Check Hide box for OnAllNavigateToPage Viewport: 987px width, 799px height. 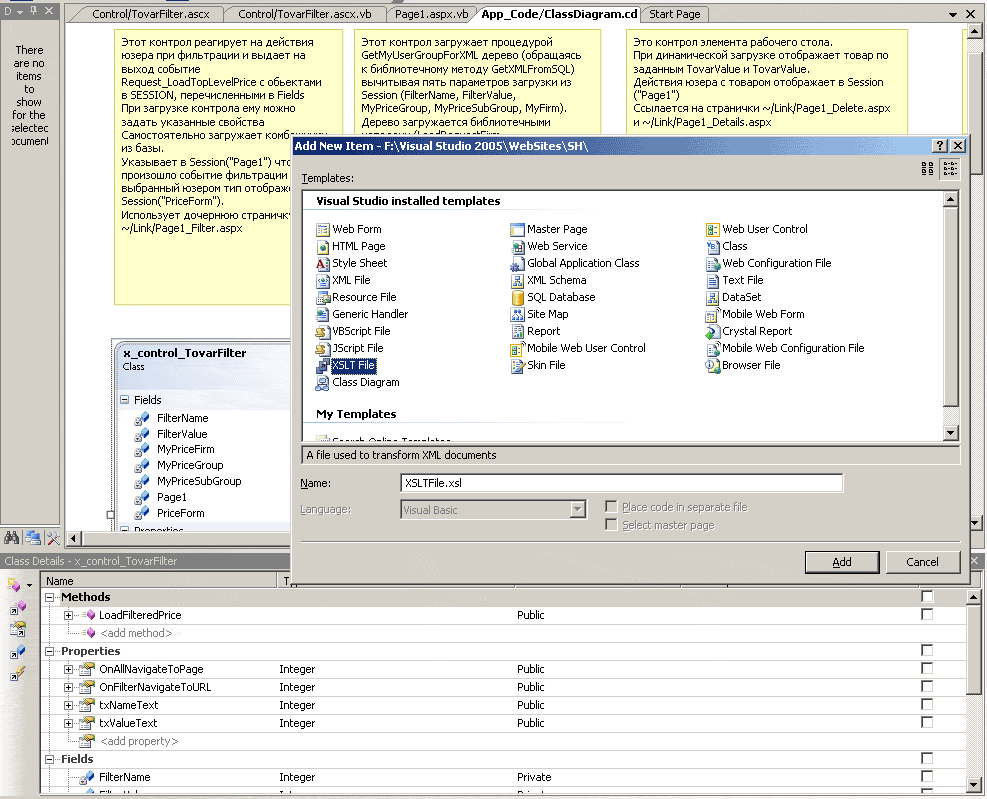pos(927,668)
